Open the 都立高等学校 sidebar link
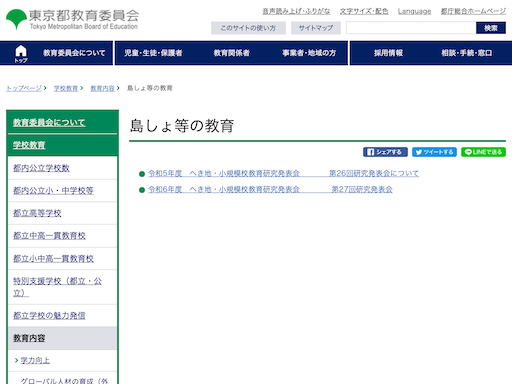 pyautogui.click(x=37, y=213)
